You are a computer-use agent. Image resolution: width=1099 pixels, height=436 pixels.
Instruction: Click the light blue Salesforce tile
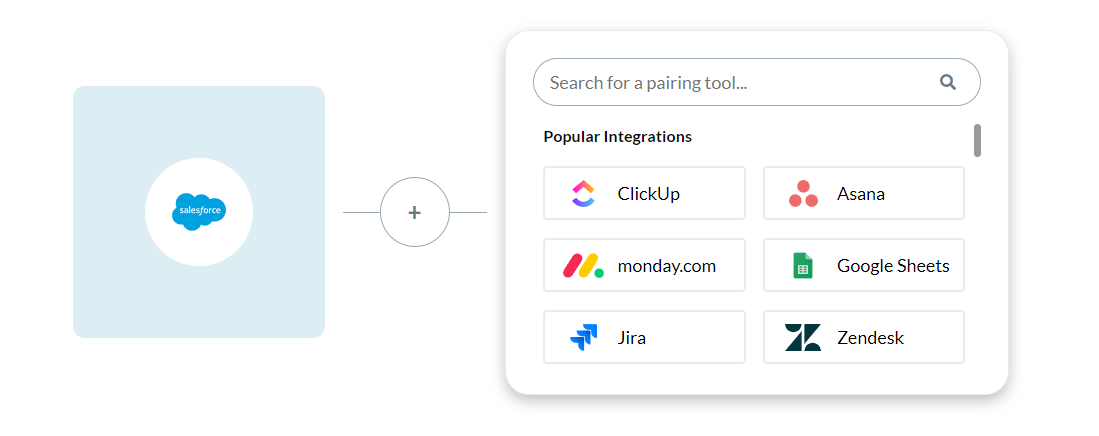click(x=199, y=212)
